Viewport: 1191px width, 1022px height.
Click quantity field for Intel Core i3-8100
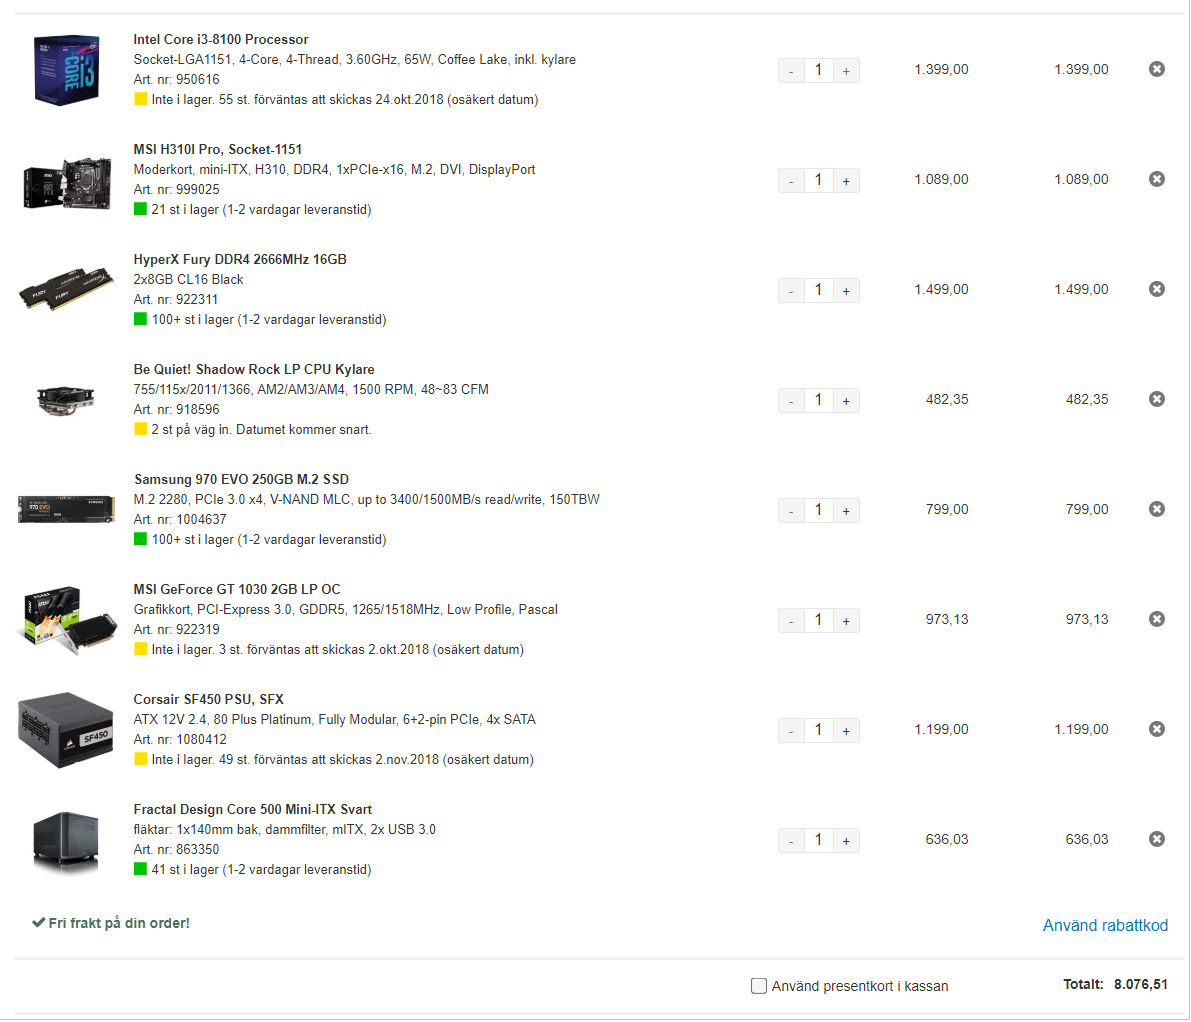click(818, 71)
